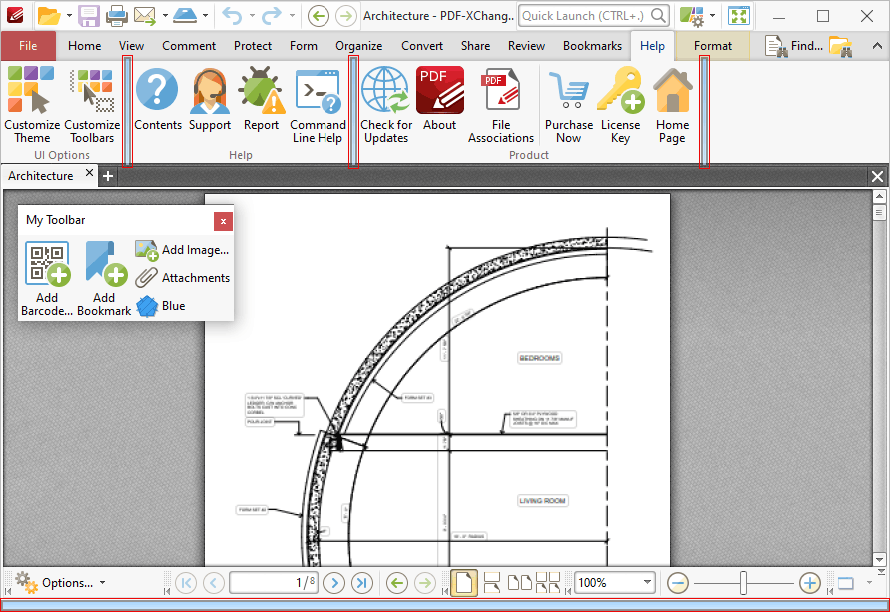The height and width of the screenshot is (612, 890).
Task: Click Add Bookmark in My Toolbar
Action: click(104, 279)
